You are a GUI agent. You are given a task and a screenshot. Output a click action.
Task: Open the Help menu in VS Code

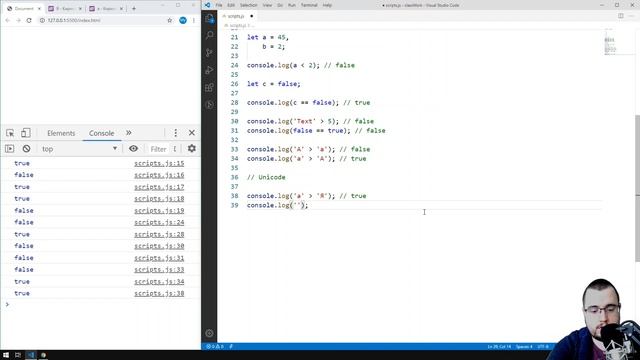click(327, 5)
